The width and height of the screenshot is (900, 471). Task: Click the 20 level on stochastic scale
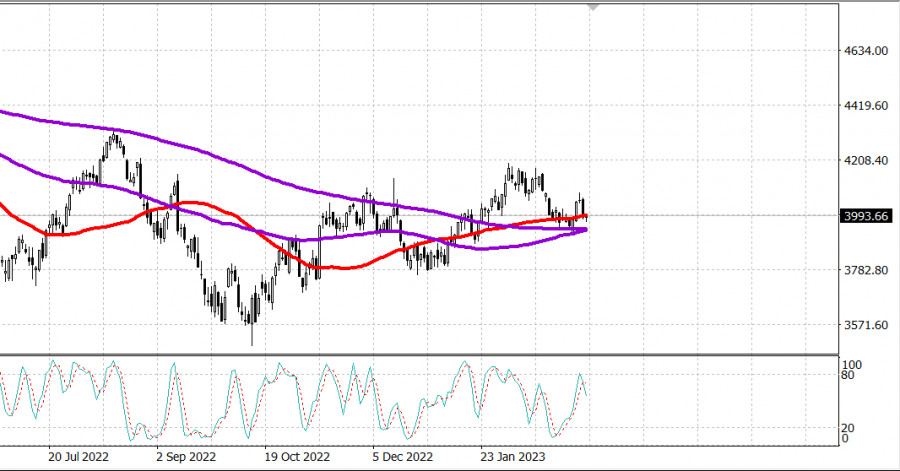click(846, 427)
